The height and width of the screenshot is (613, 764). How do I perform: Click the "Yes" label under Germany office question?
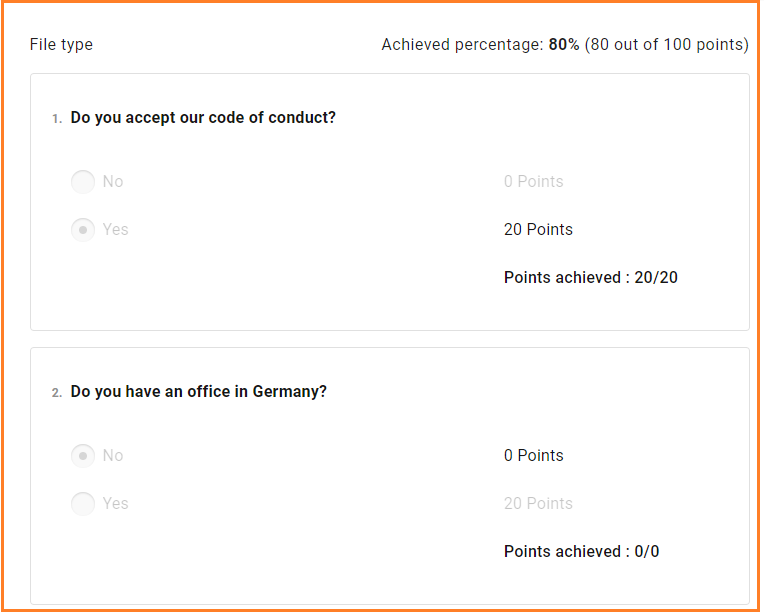pyautogui.click(x=115, y=503)
